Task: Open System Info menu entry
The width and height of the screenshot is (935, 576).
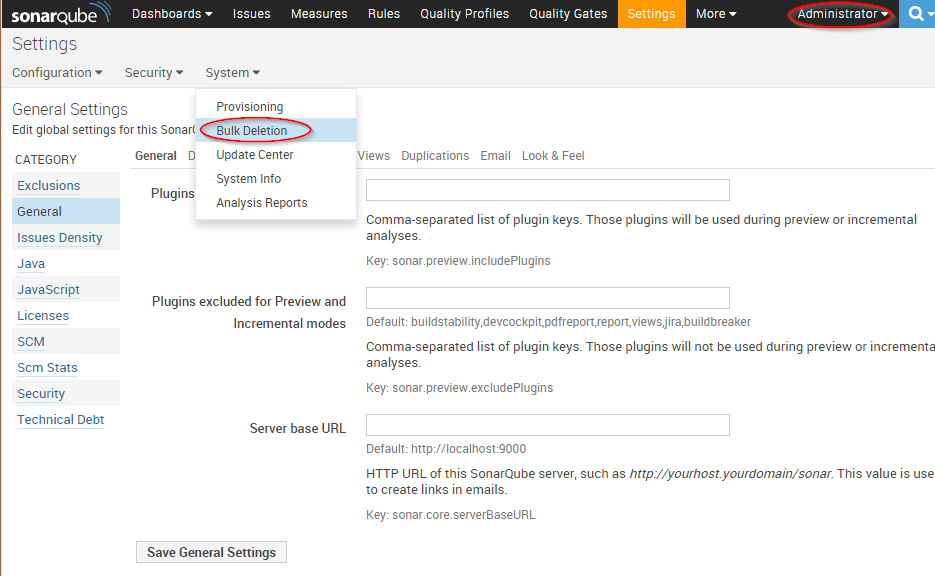Action: pos(276,179)
